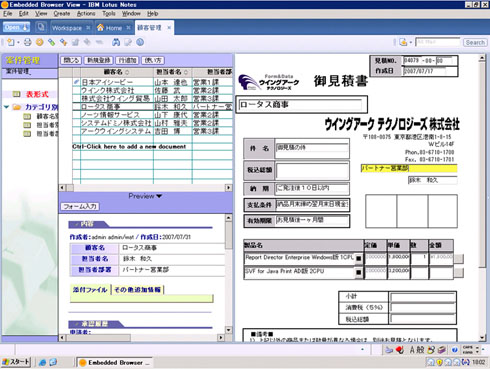Click the フォーム入力 button
490x369 pixels.
click(80, 207)
